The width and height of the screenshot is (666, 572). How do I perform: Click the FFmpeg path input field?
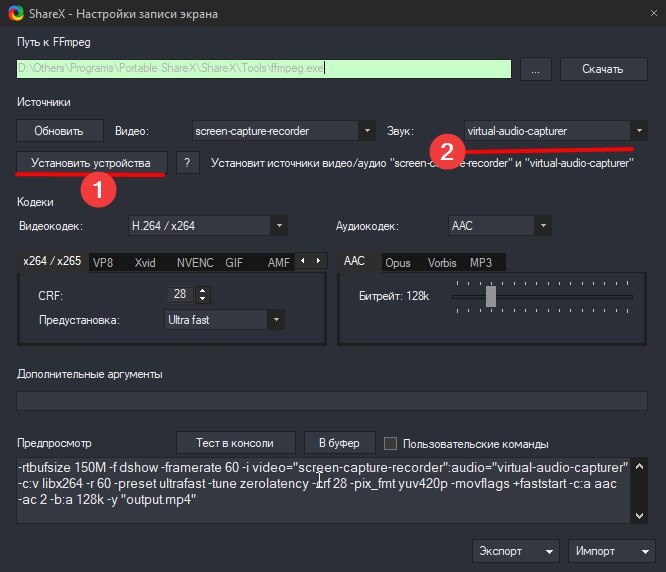(x=264, y=69)
